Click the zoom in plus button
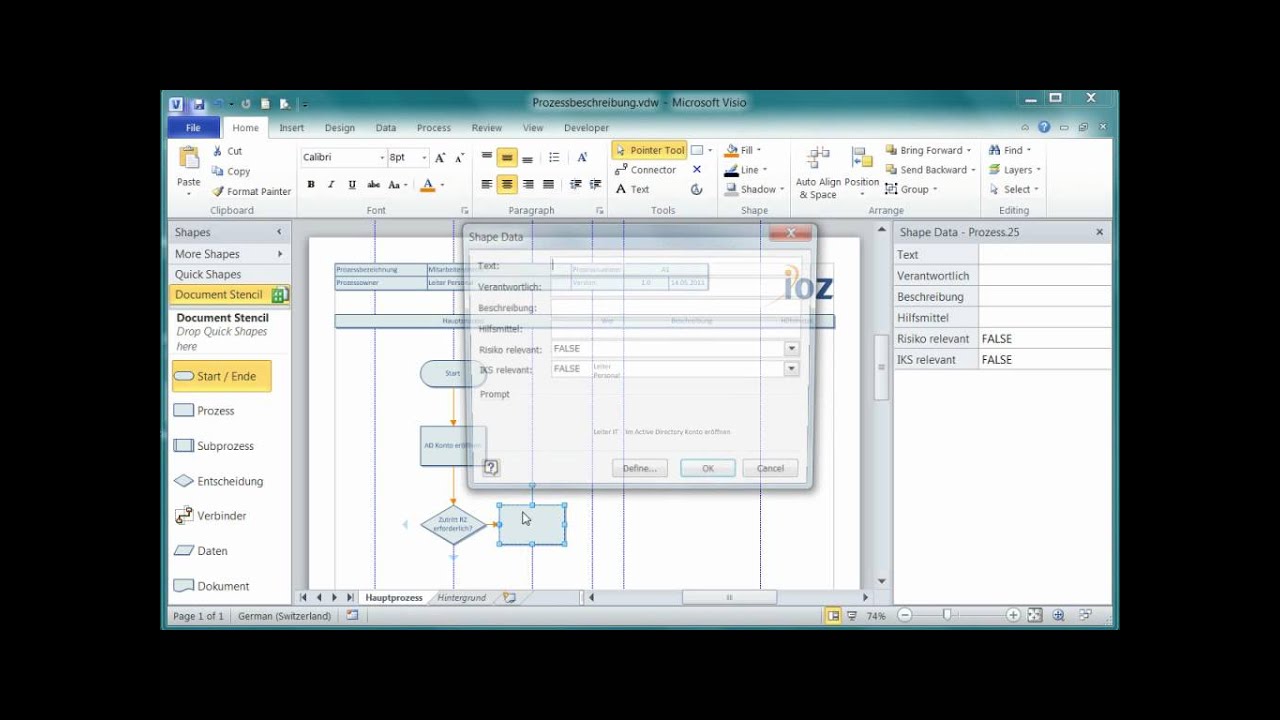The image size is (1280, 720). point(1013,616)
